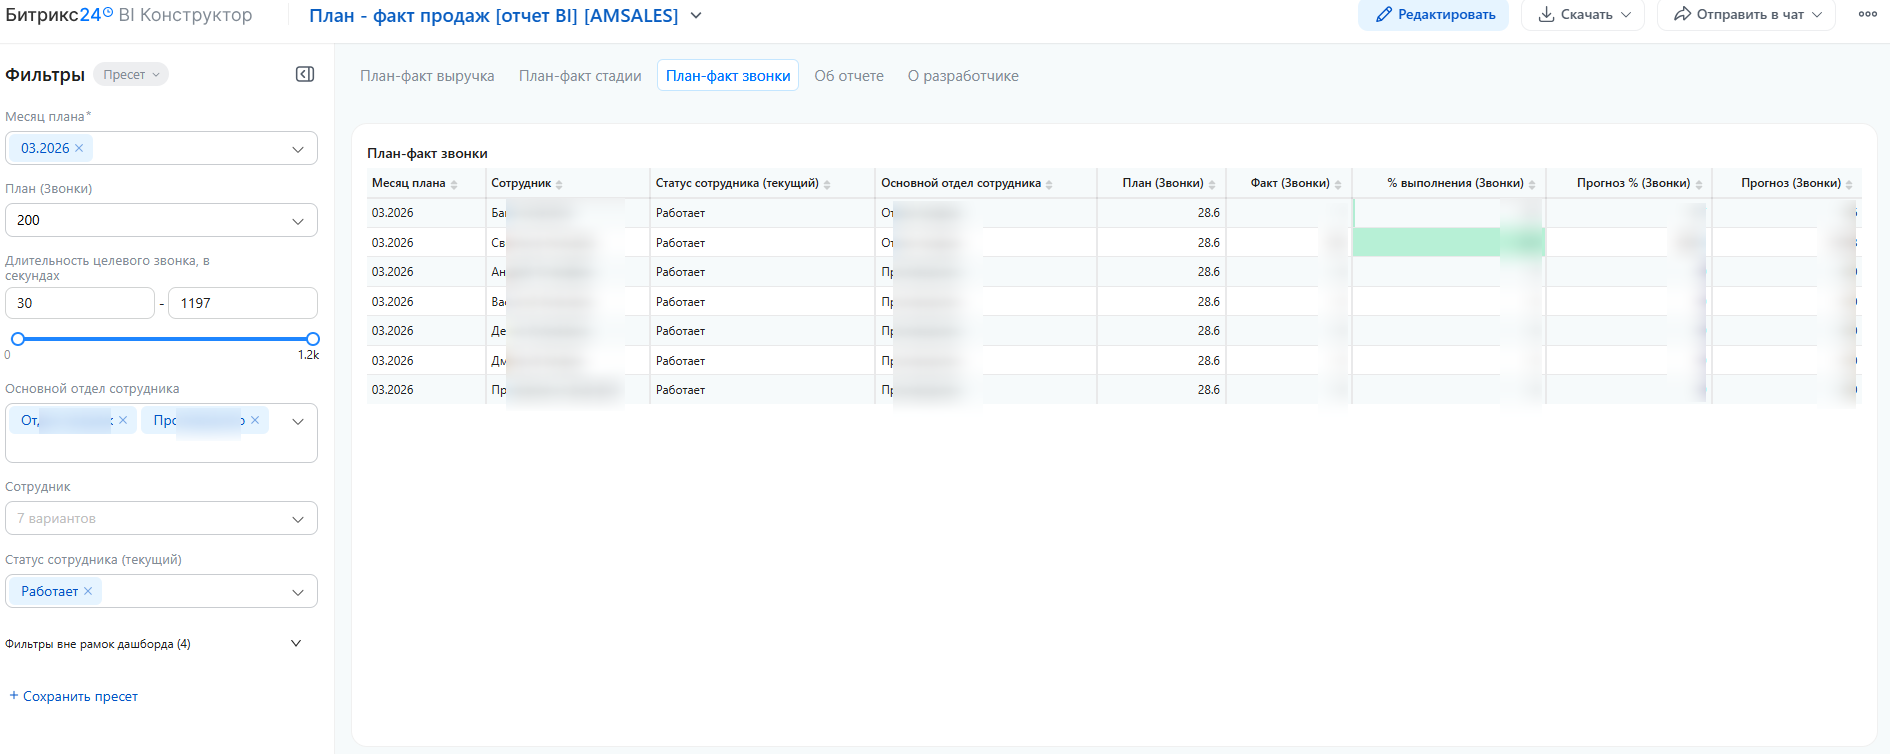The image size is (1890, 754).
Task: Sort by Факт (Звонки) column icon
Action: tap(1338, 184)
